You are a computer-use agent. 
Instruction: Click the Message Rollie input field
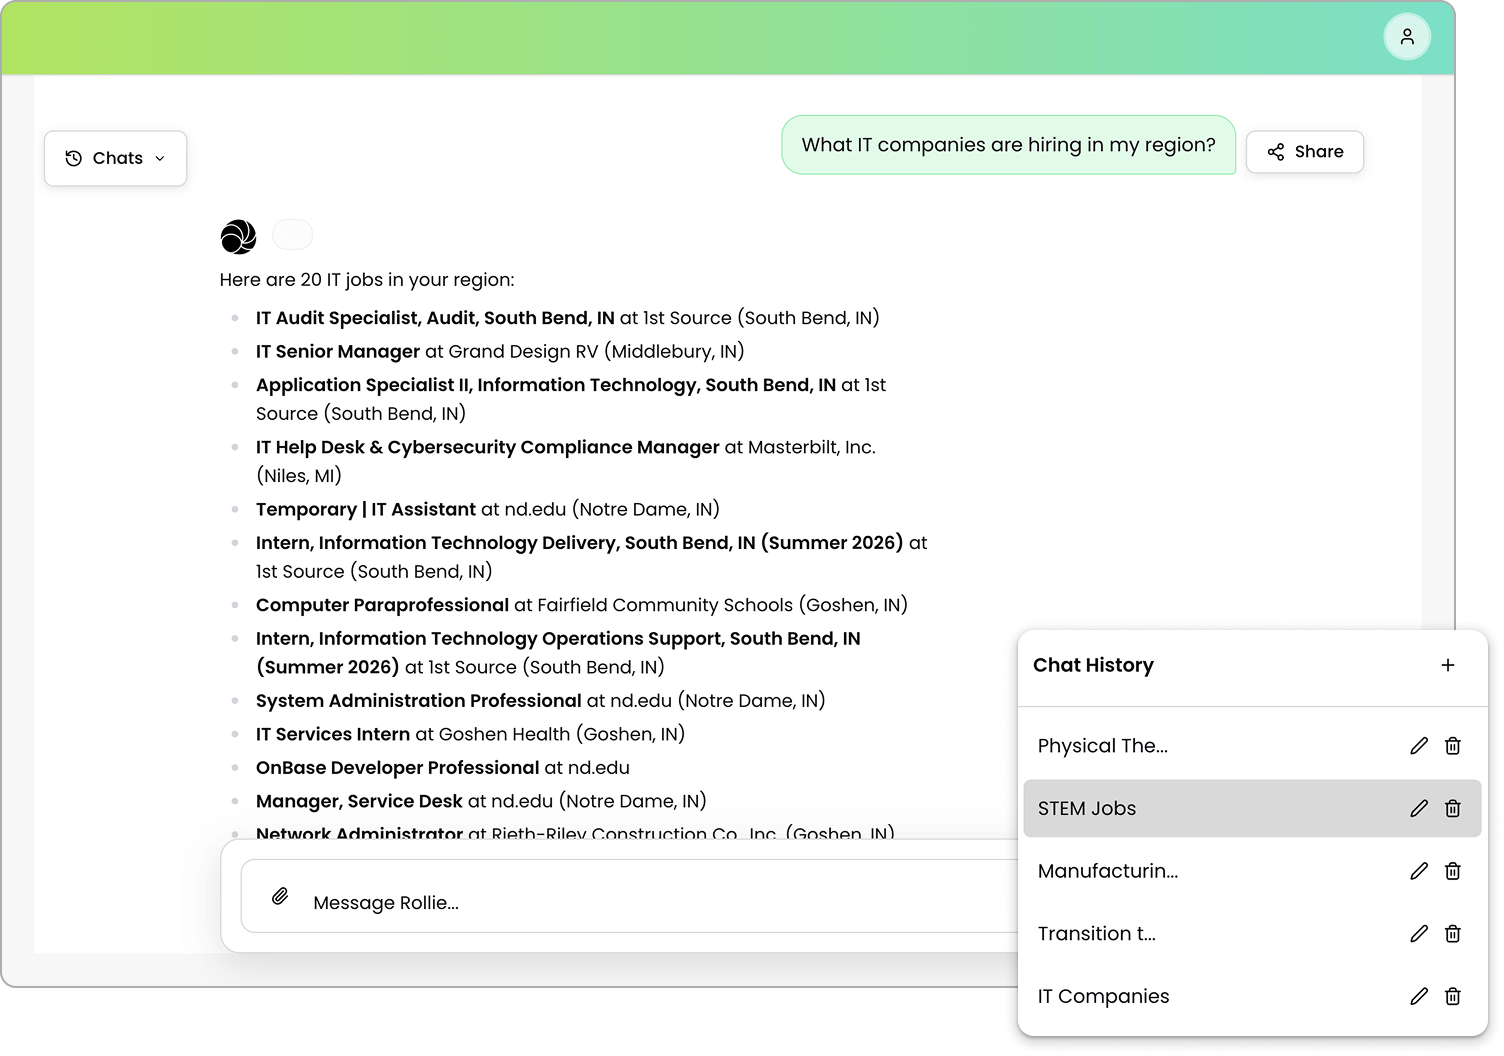[500, 902]
